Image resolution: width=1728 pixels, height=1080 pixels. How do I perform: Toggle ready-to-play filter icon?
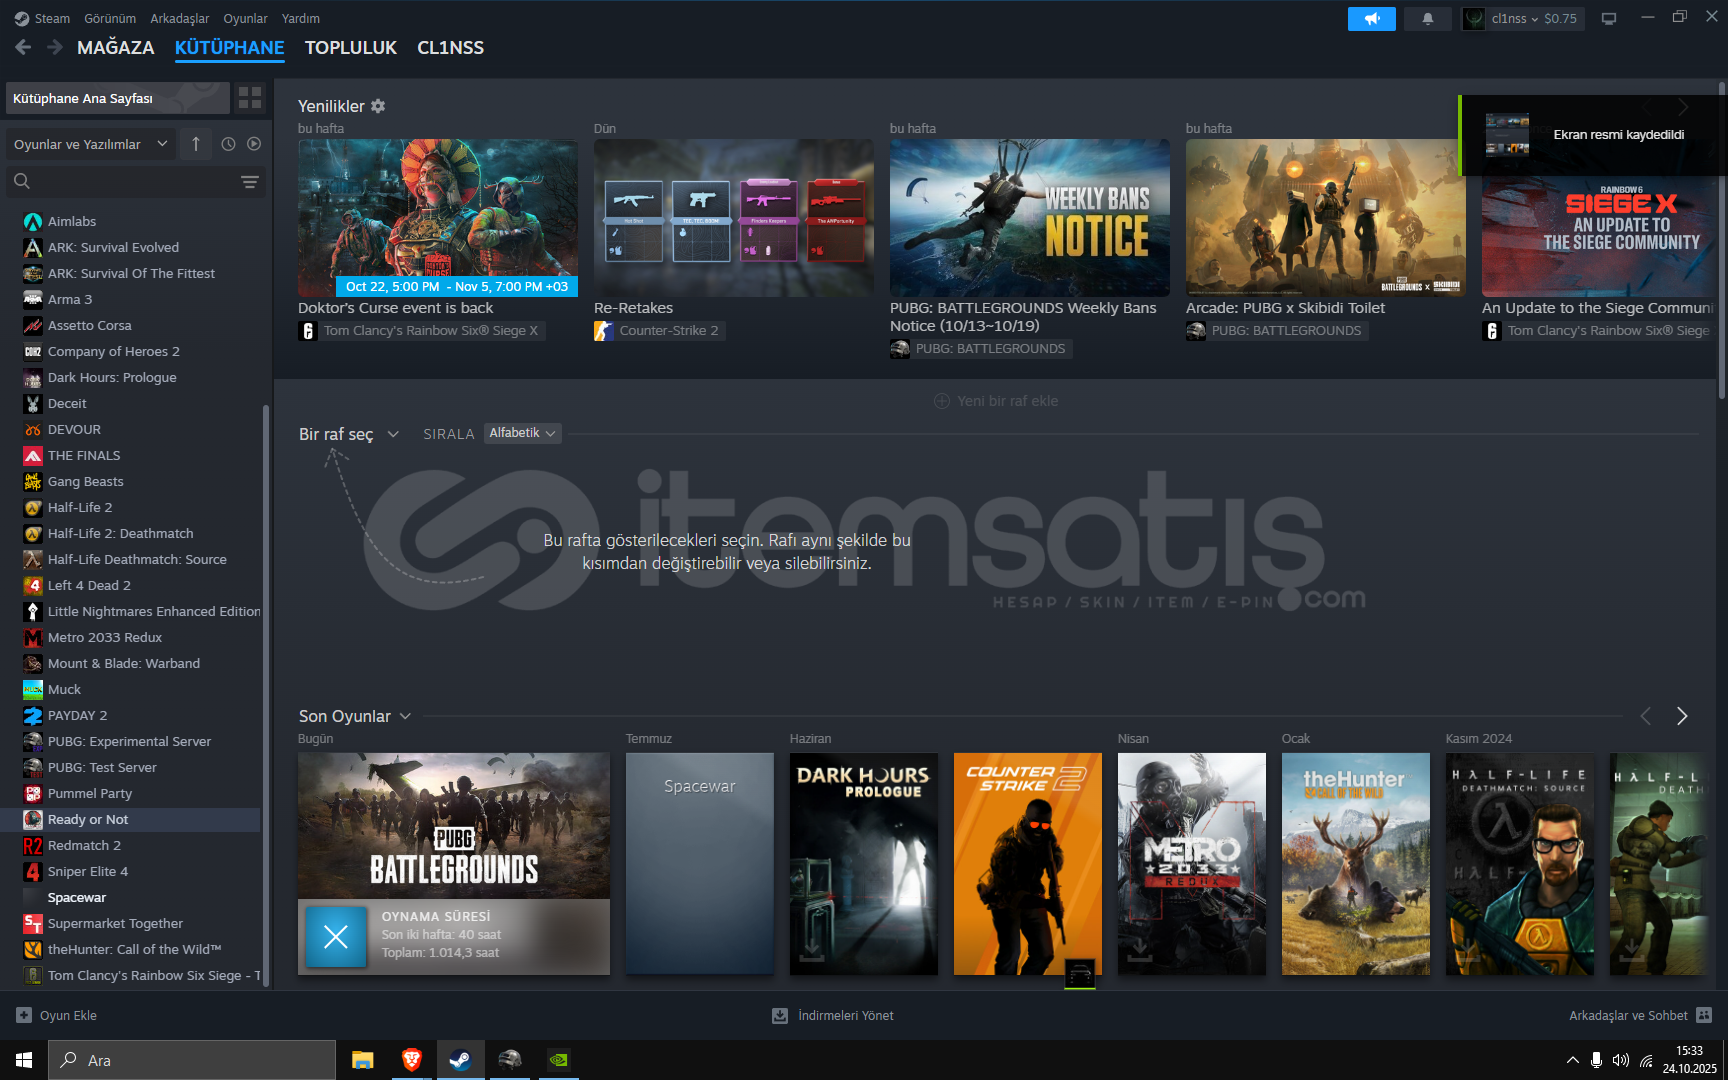pyautogui.click(x=254, y=144)
